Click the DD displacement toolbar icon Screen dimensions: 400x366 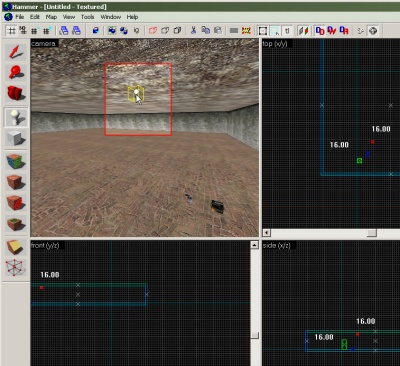tap(320, 31)
